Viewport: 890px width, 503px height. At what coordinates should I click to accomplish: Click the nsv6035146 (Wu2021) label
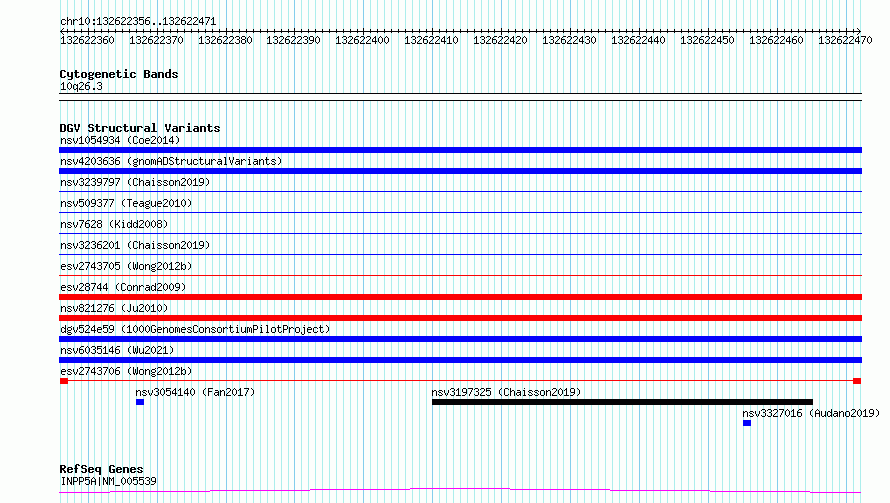click(117, 350)
